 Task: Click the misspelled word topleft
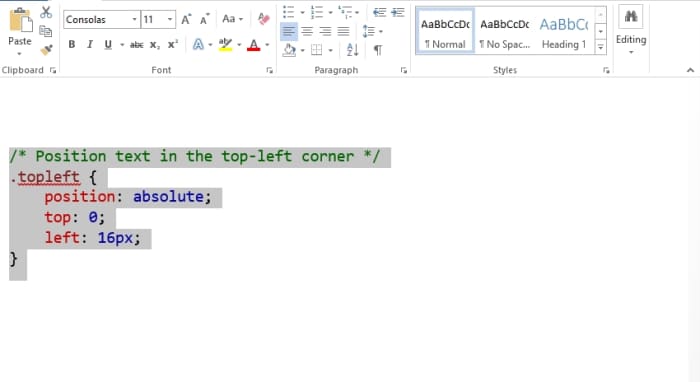tap(49, 177)
